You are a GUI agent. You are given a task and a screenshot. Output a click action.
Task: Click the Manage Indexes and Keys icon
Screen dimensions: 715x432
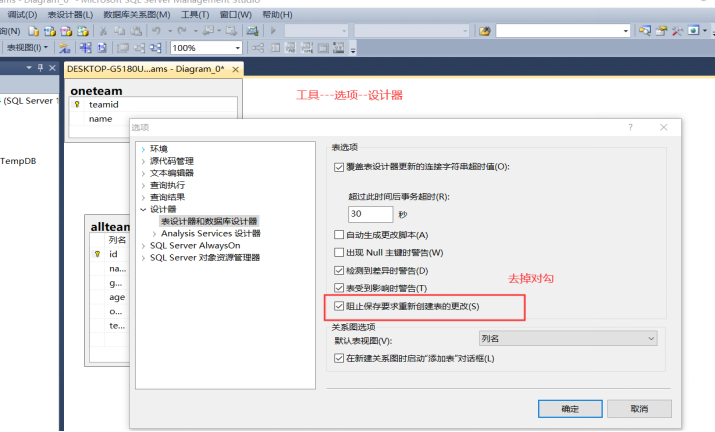275,48
